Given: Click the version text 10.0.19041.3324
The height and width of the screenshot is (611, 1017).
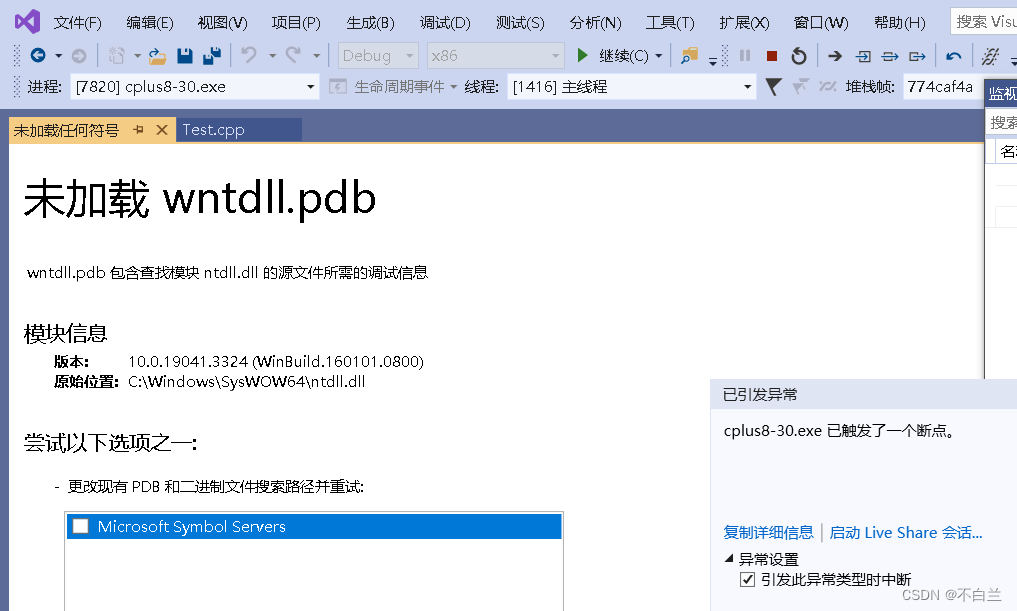Looking at the screenshot, I should 188,361.
